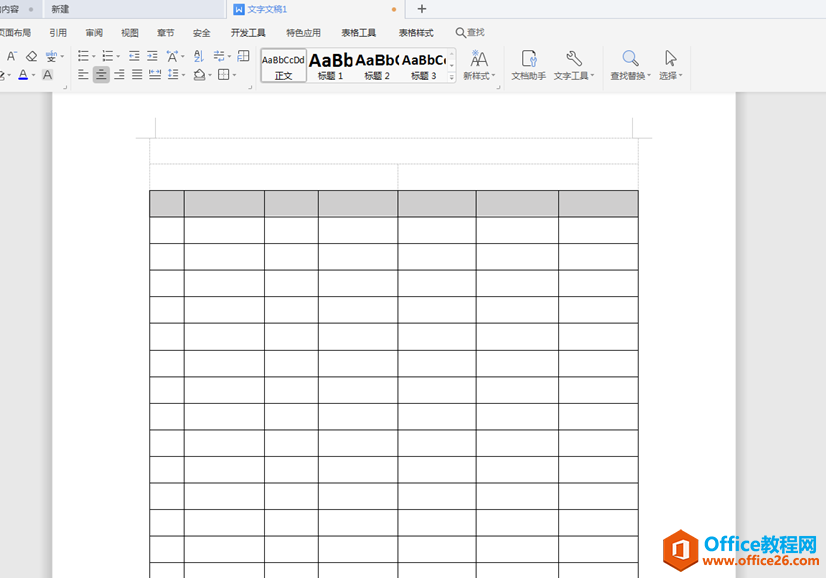Open the 选择 dropdown
This screenshot has height=578, width=826.
(670, 66)
